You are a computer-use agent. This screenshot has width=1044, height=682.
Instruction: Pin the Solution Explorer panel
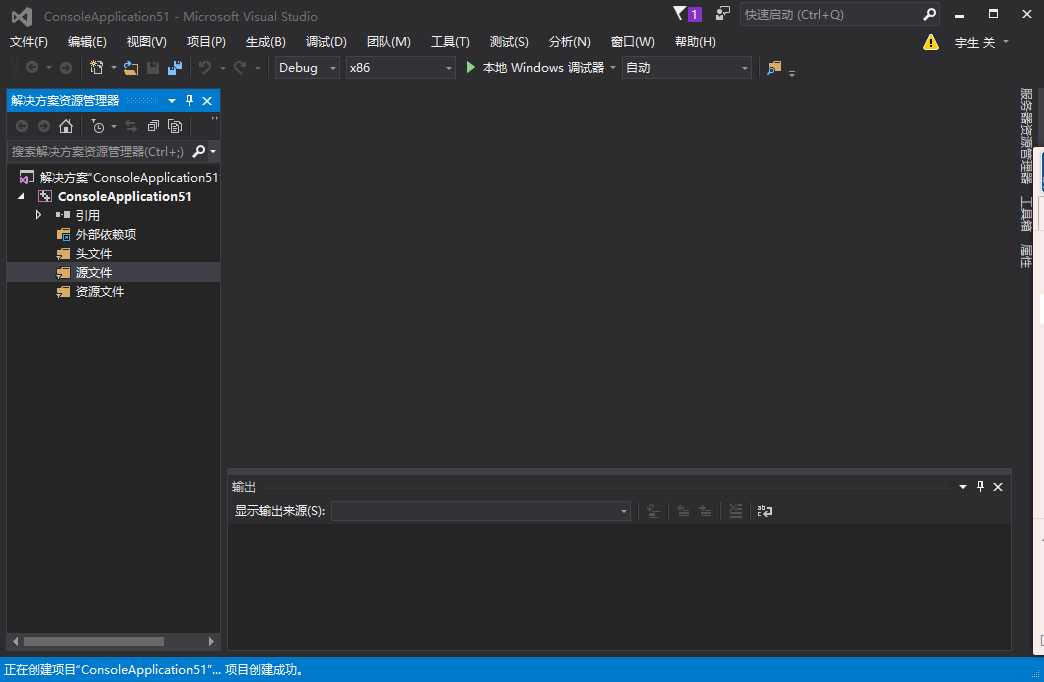pos(190,101)
